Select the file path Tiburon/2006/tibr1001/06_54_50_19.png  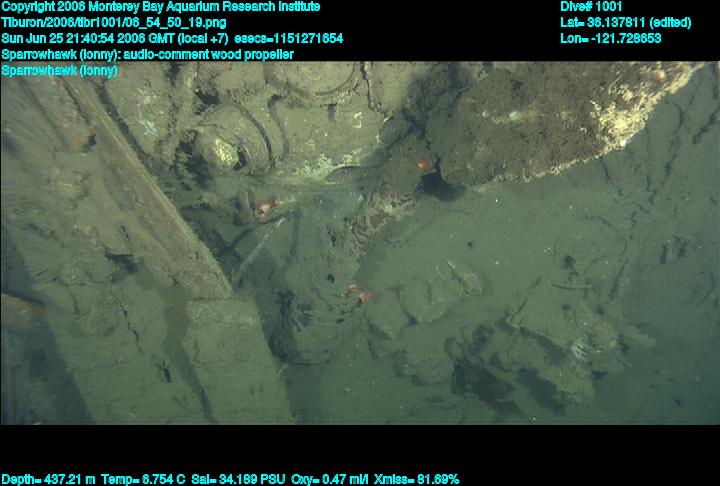pos(114,23)
